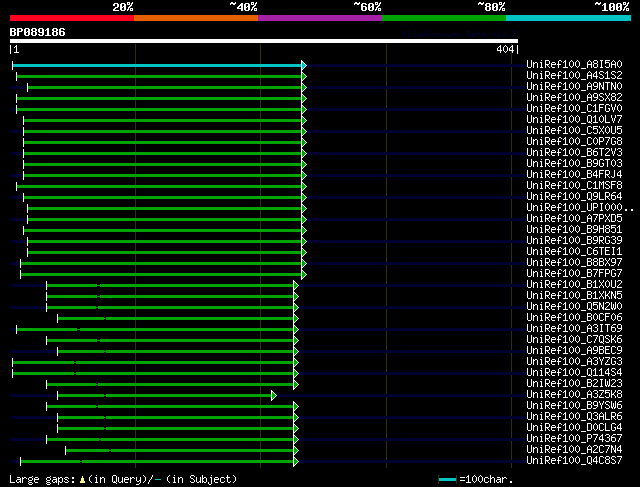The image size is (640, 487).
Task: Select hit label UniRef100_B8BX97
Action: pos(574,262)
